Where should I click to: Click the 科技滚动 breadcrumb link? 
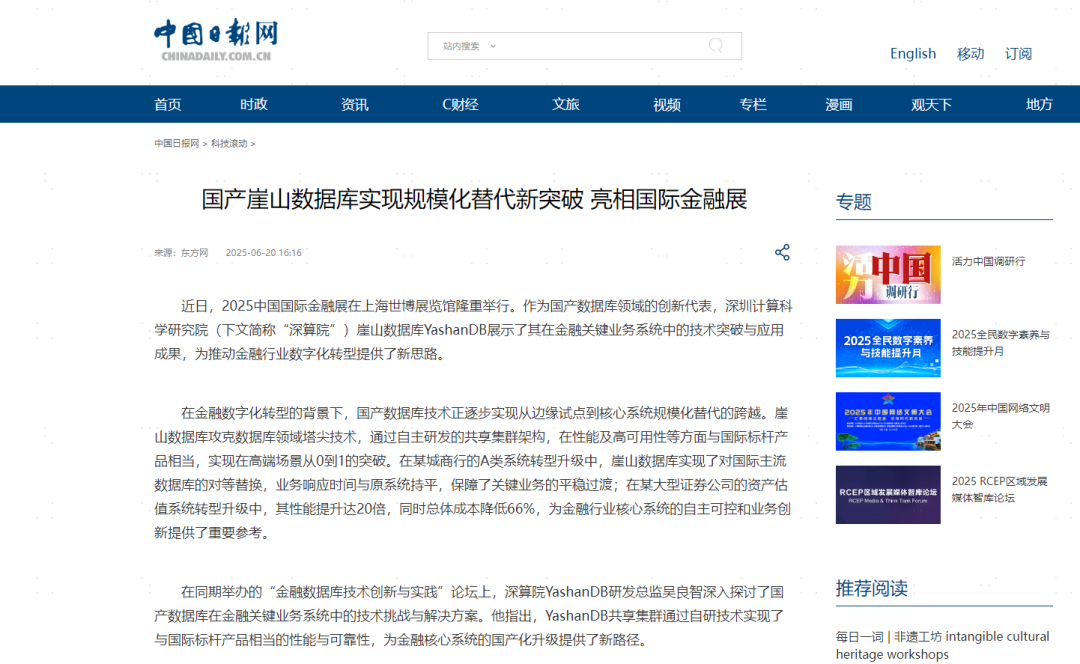tap(229, 143)
